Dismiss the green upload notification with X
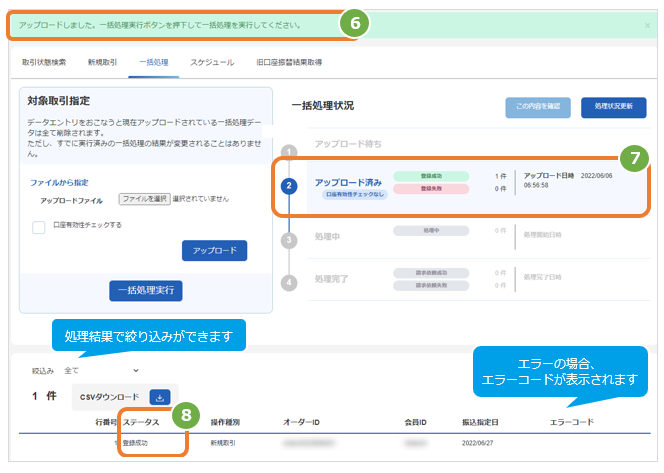Viewport: 664px width, 473px height. 647,25
